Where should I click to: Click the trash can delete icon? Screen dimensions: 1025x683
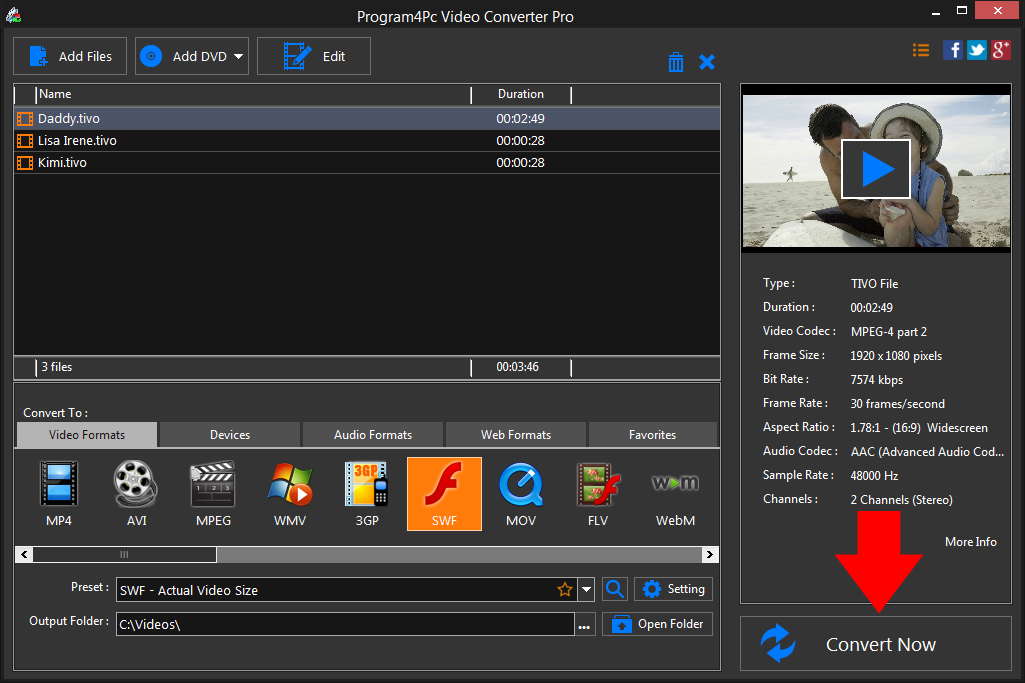coord(676,62)
